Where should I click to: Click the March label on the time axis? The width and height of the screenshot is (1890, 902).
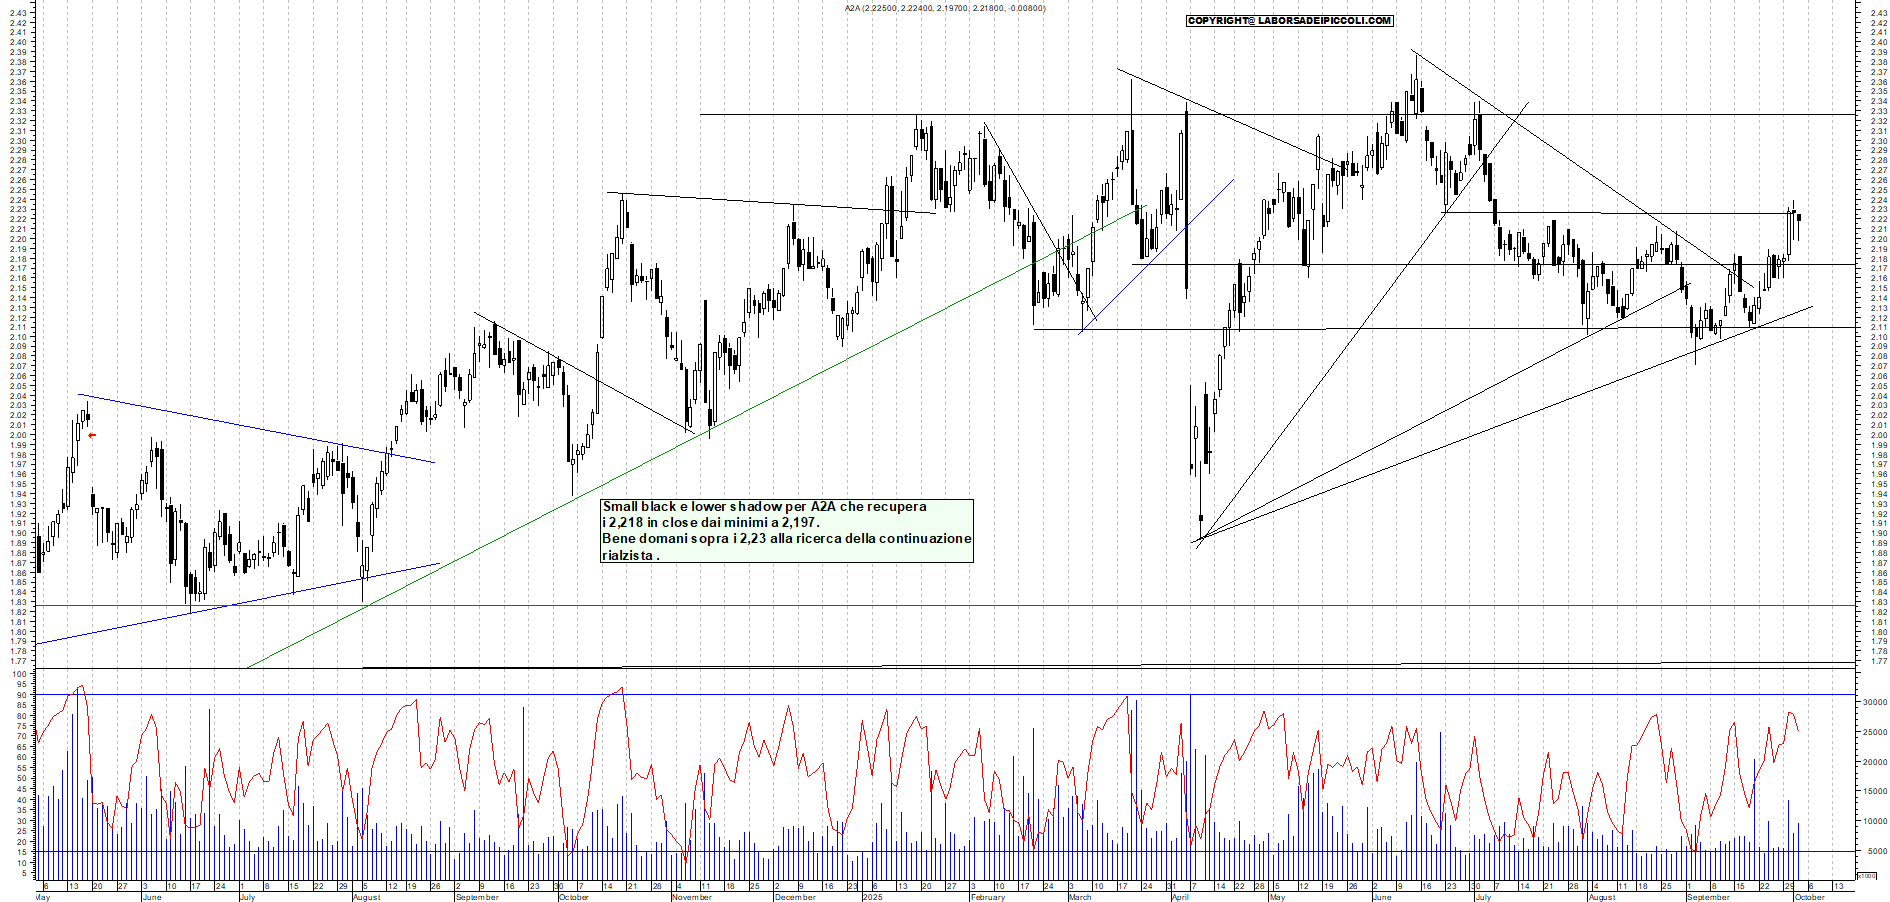[x=1080, y=897]
